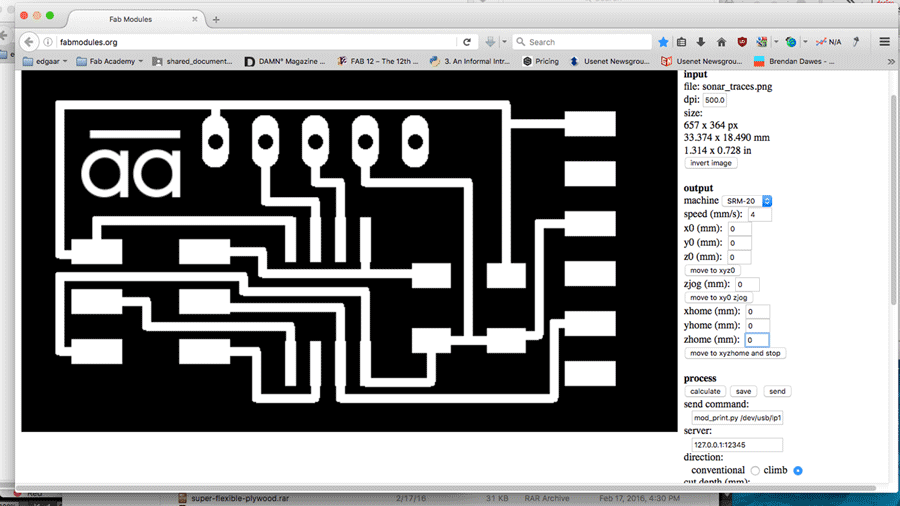Screen dimensions: 900x506
Task: Click the browser Search box
Action: [x=582, y=42]
